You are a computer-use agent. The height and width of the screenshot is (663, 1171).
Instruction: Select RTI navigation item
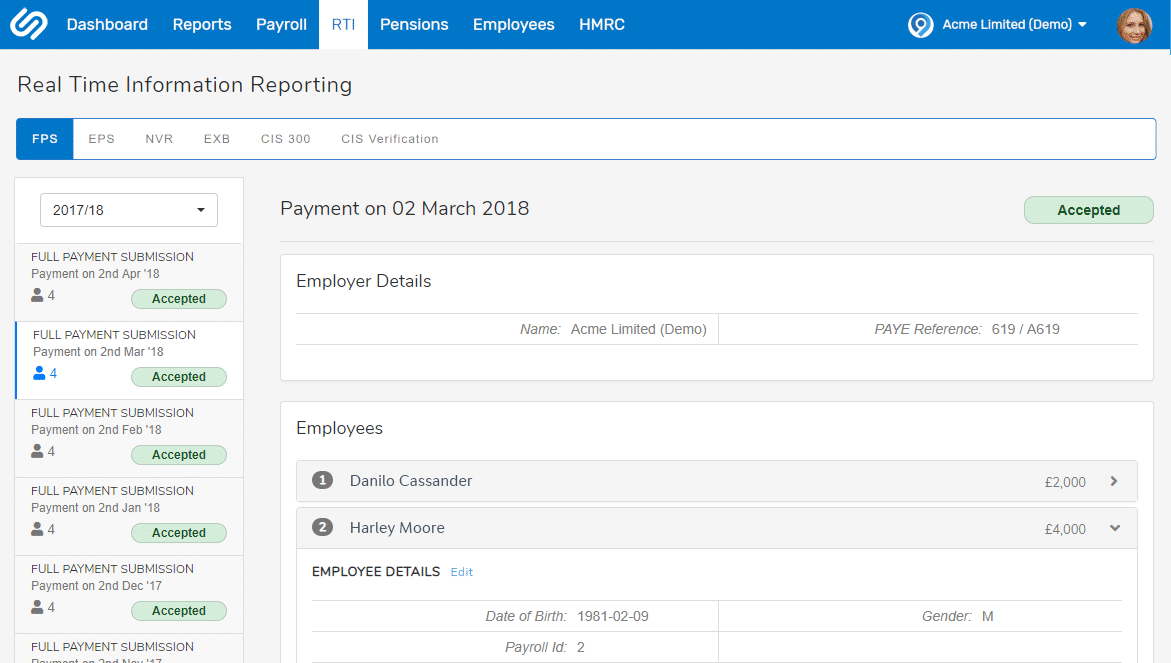[x=344, y=25]
